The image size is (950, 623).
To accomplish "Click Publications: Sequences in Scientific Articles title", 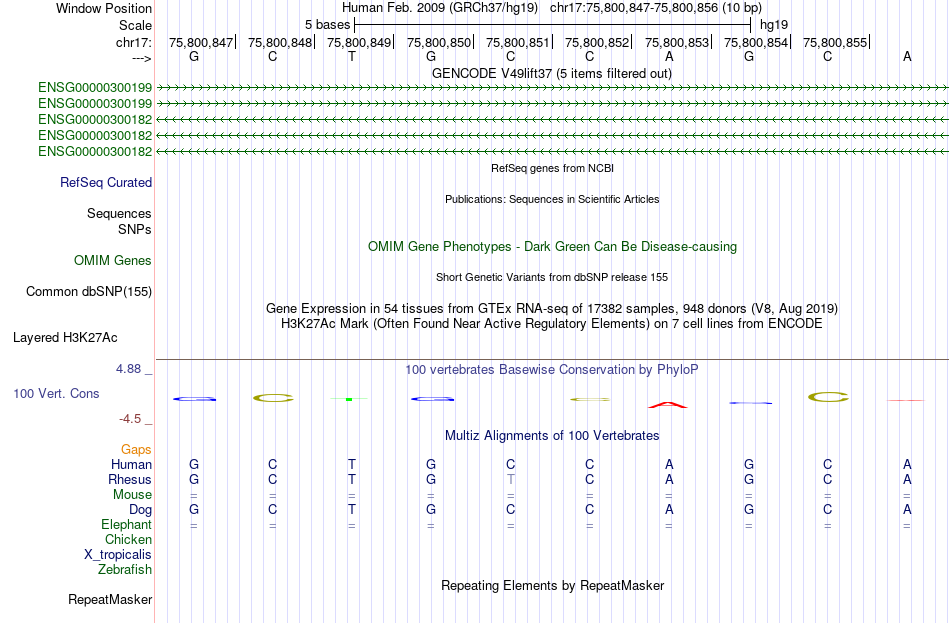I will click(x=552, y=199).
